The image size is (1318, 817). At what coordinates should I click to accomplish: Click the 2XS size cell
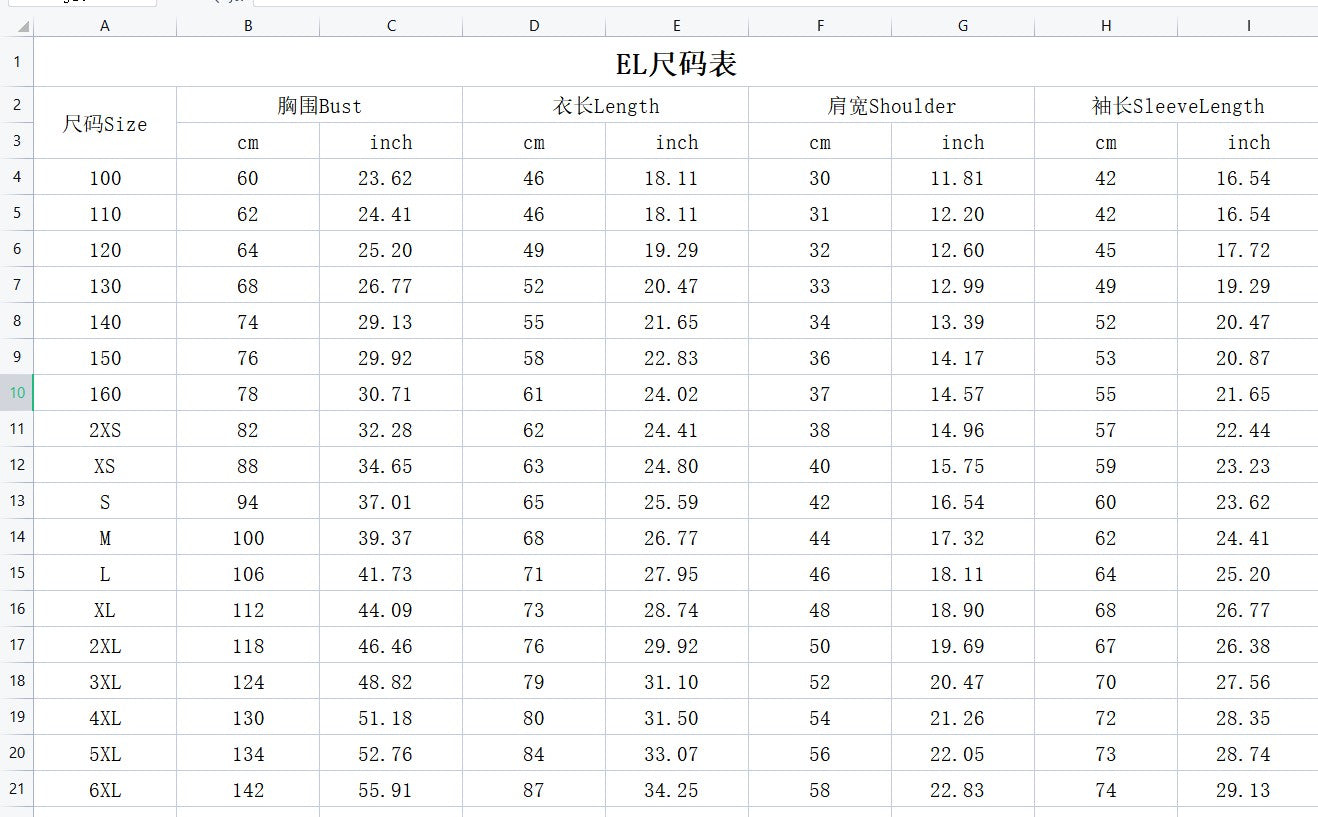click(x=105, y=430)
